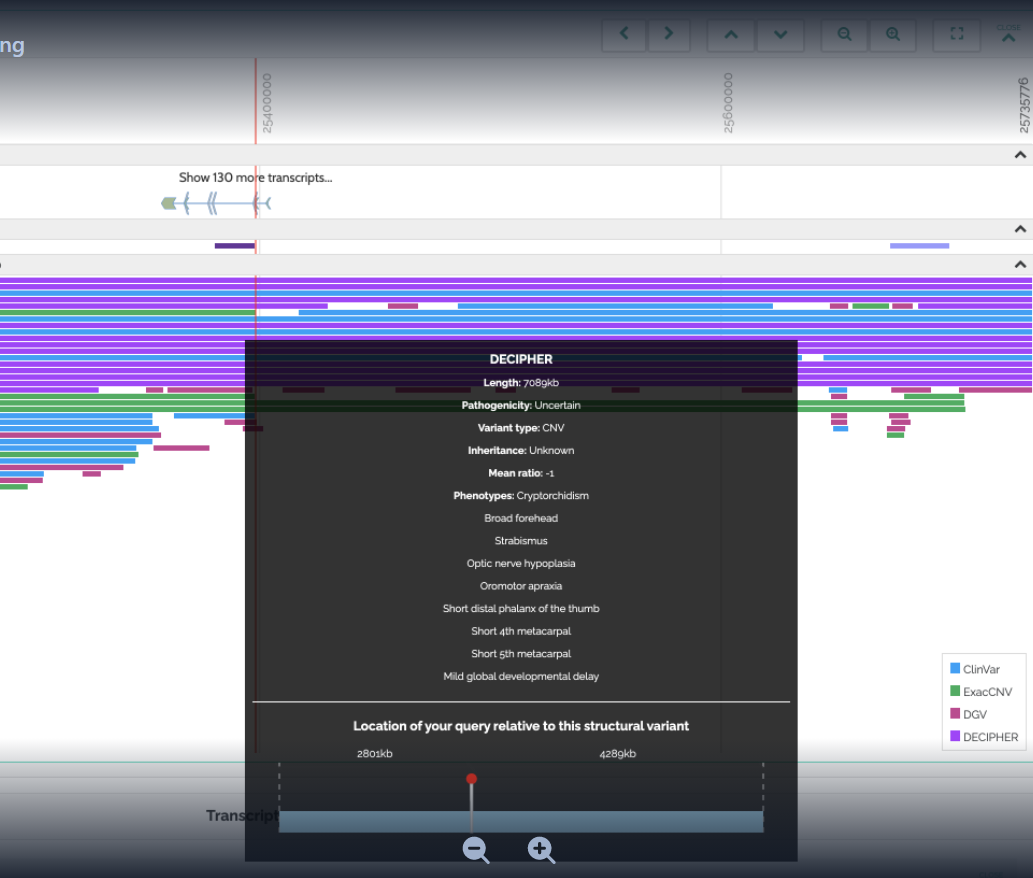Click the 25400000 coordinate label
The width and height of the screenshot is (1033, 878).
[267, 103]
